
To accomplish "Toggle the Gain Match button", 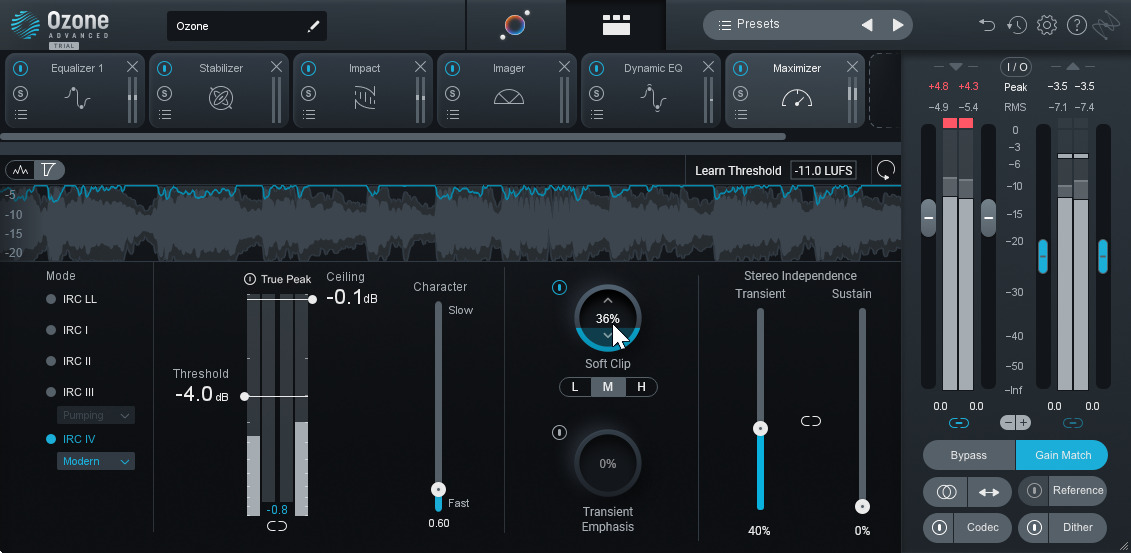I will click(x=1062, y=456).
